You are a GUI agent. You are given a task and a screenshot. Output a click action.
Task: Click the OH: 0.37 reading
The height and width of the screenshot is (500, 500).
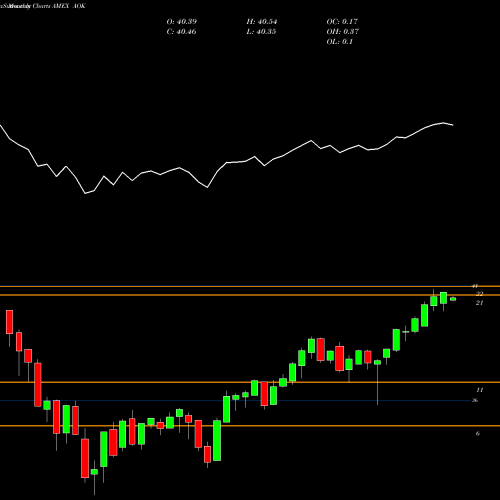pos(343,32)
